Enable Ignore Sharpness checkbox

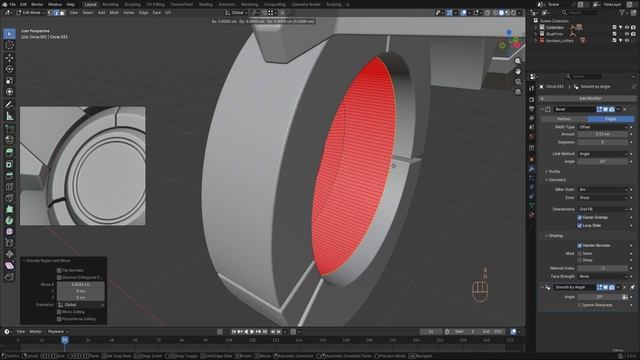click(x=580, y=305)
